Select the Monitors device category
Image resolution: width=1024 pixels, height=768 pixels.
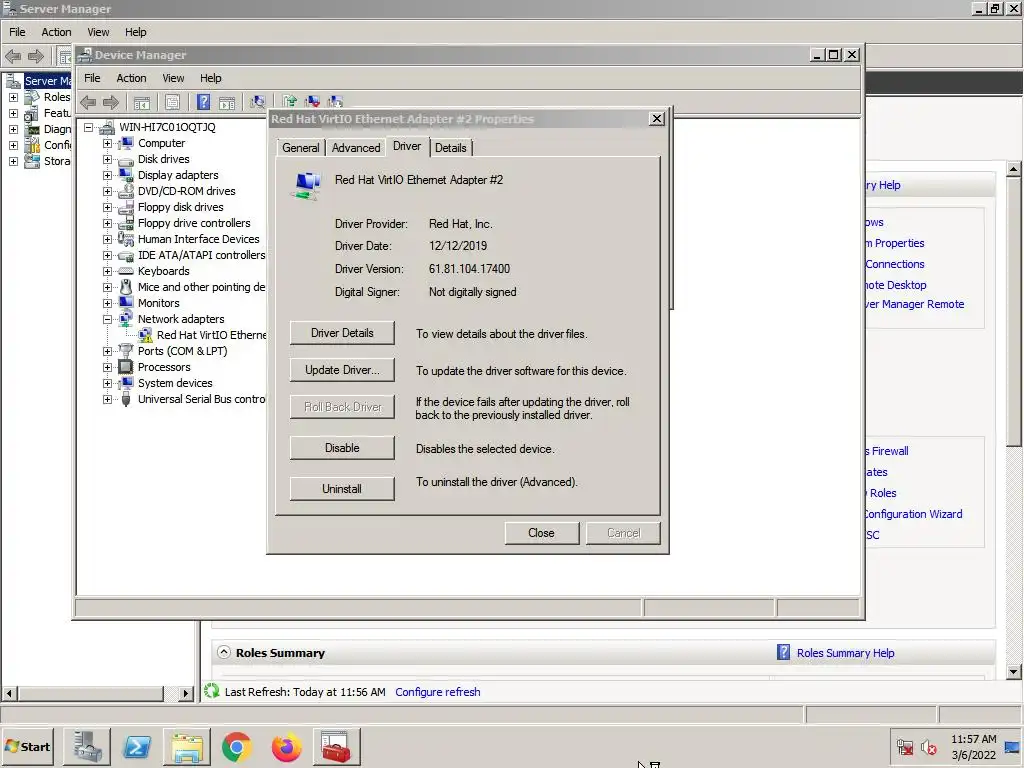[158, 303]
